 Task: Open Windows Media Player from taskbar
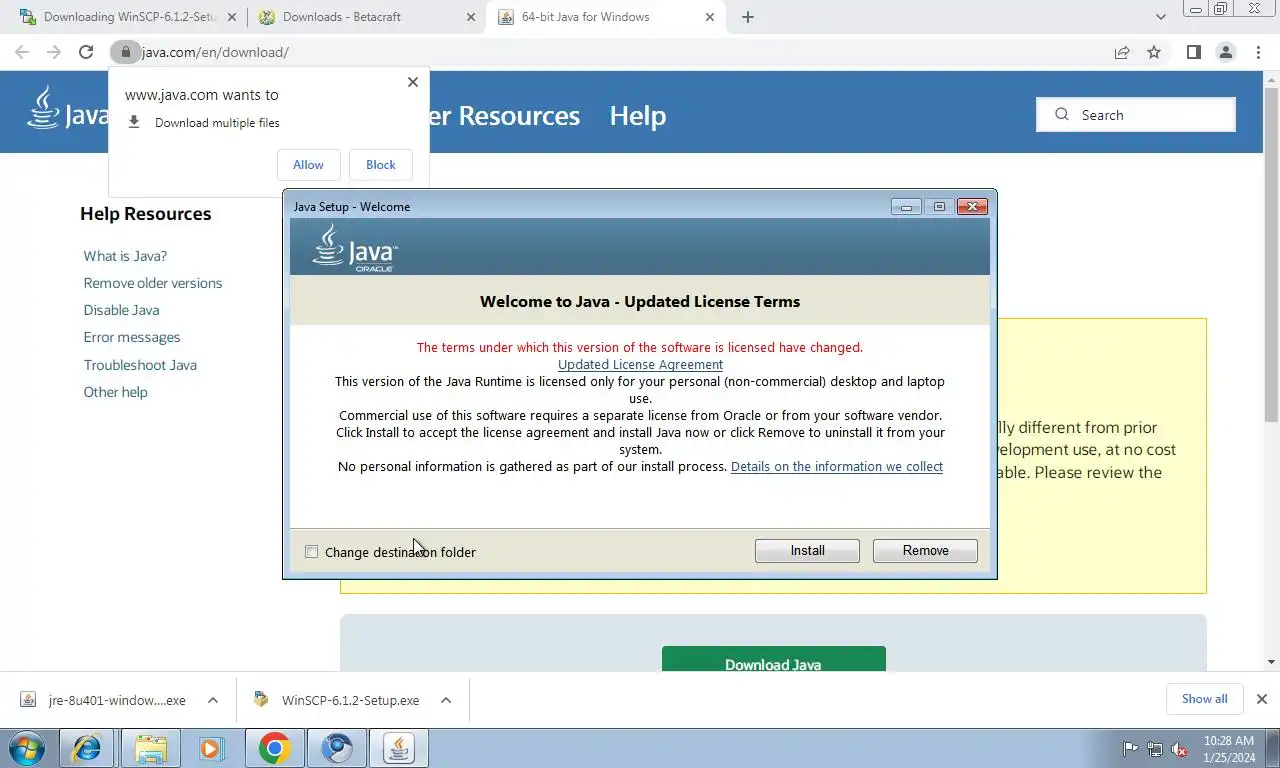(x=211, y=748)
